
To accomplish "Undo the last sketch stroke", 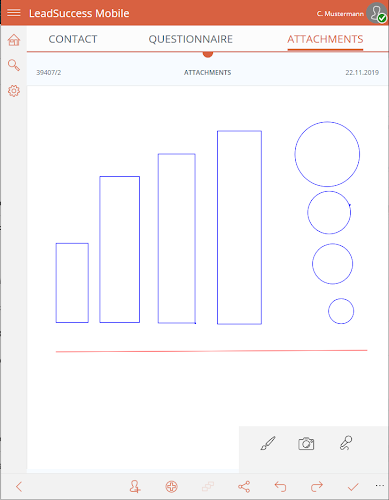I will point(280,487).
